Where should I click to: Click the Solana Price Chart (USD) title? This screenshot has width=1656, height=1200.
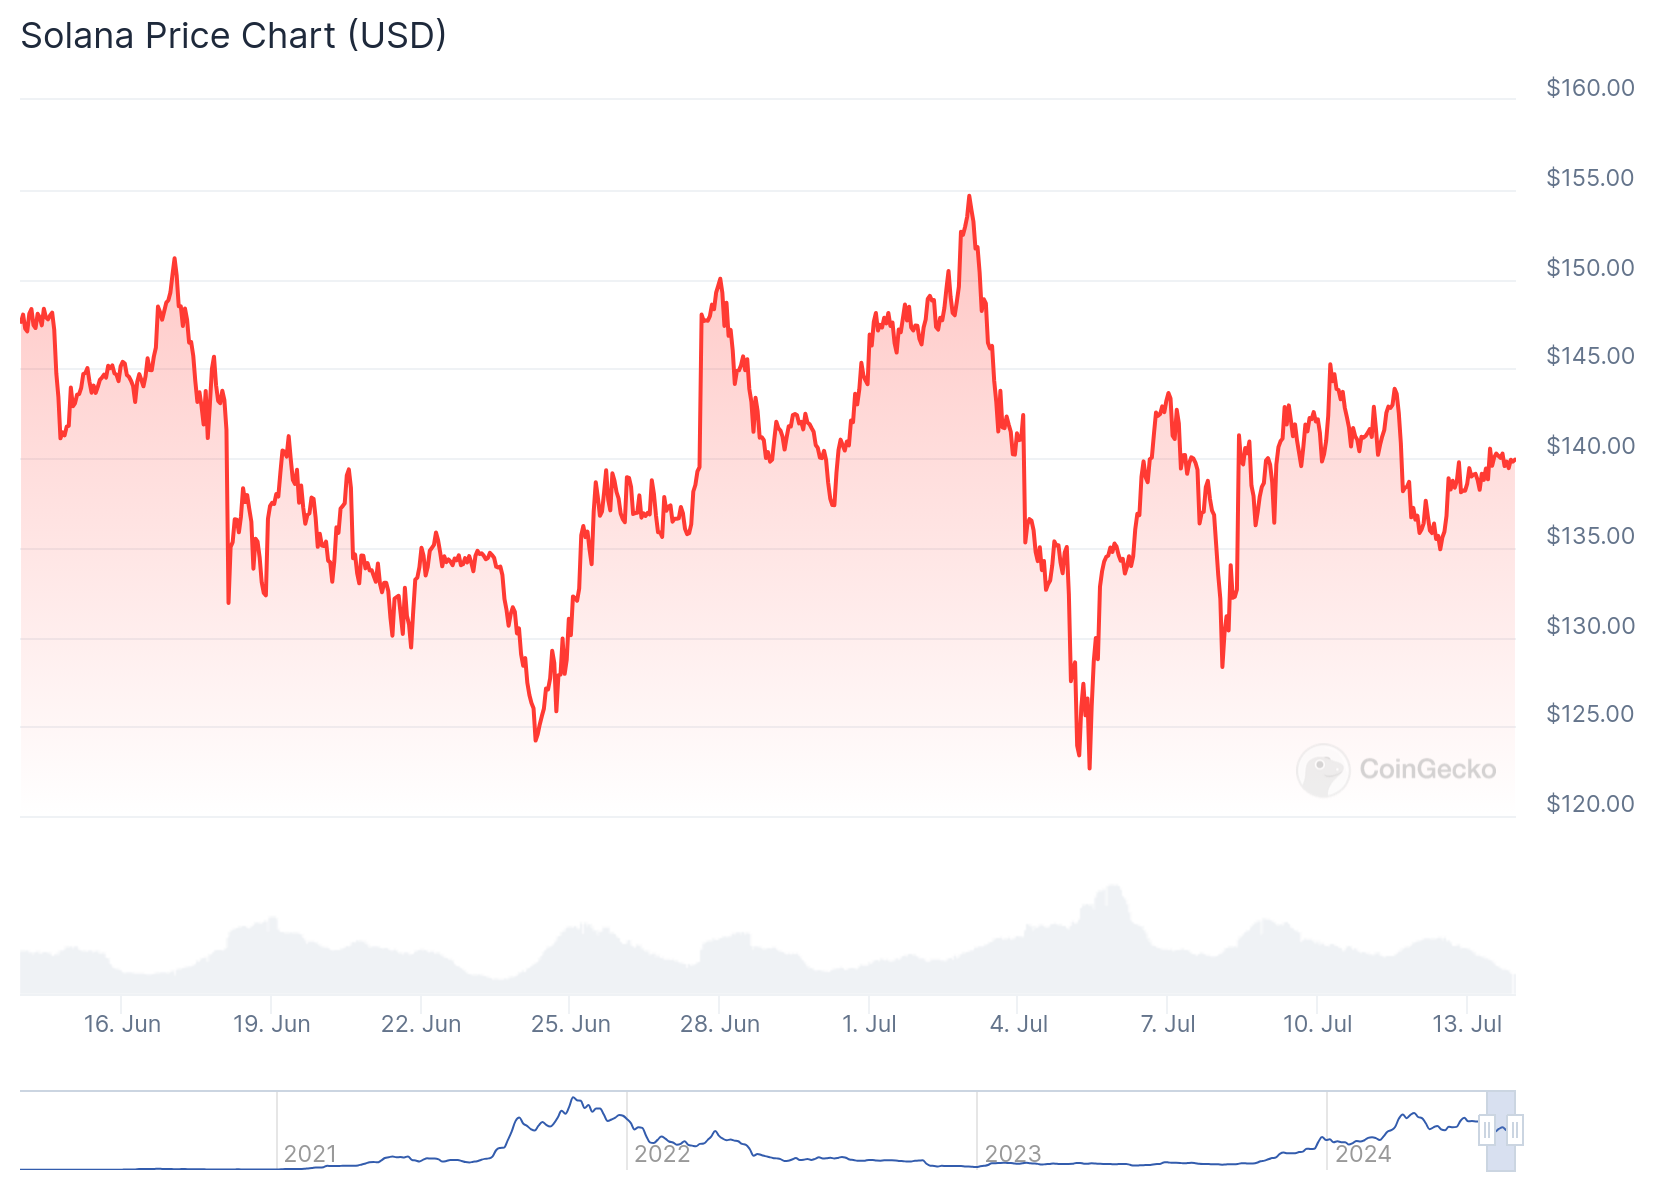click(x=233, y=36)
